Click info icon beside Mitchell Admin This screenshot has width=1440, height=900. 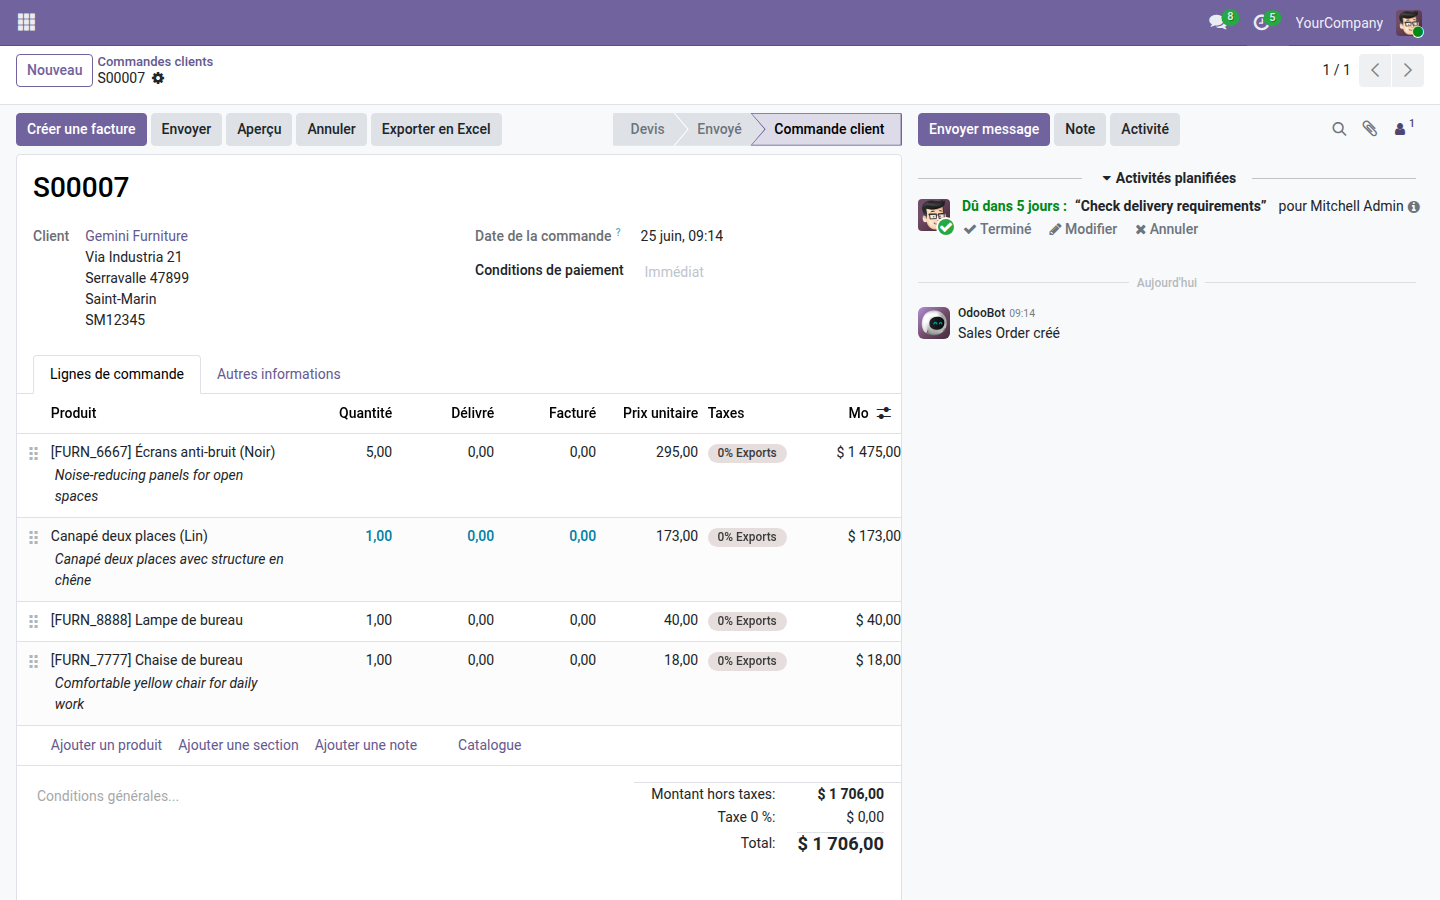click(1414, 207)
